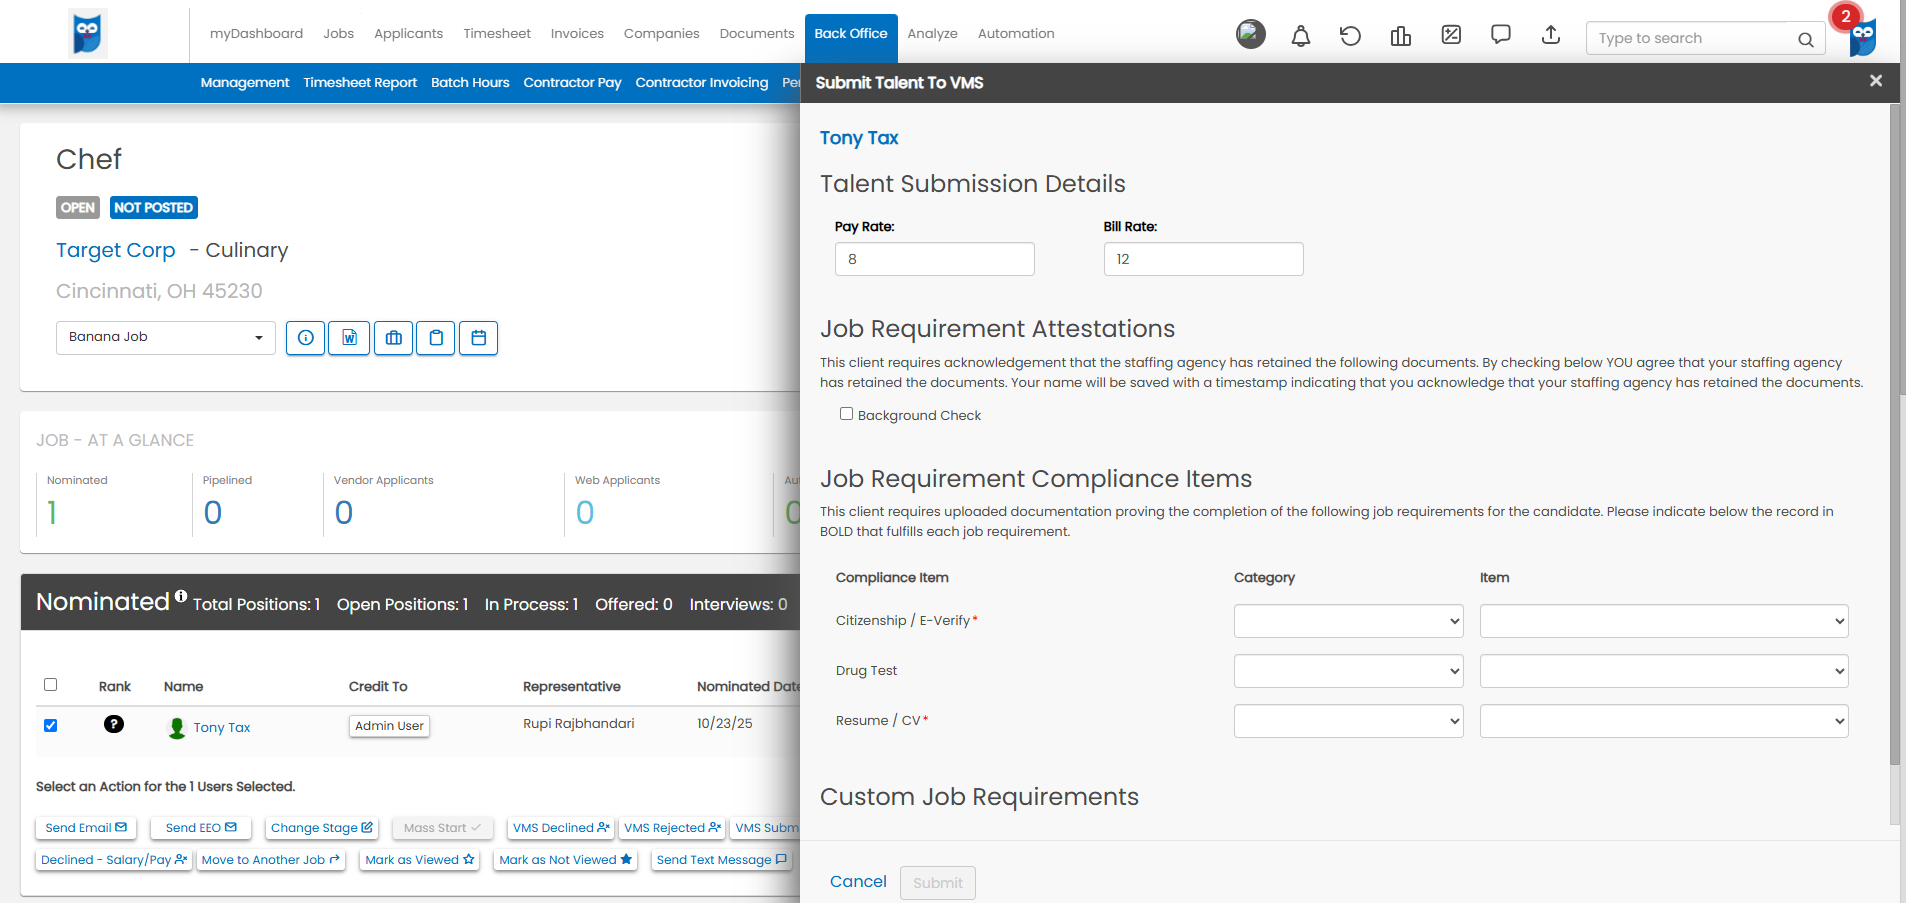Image resolution: width=1906 pixels, height=903 pixels.
Task: Open the notifications bell icon
Action: click(x=1300, y=36)
